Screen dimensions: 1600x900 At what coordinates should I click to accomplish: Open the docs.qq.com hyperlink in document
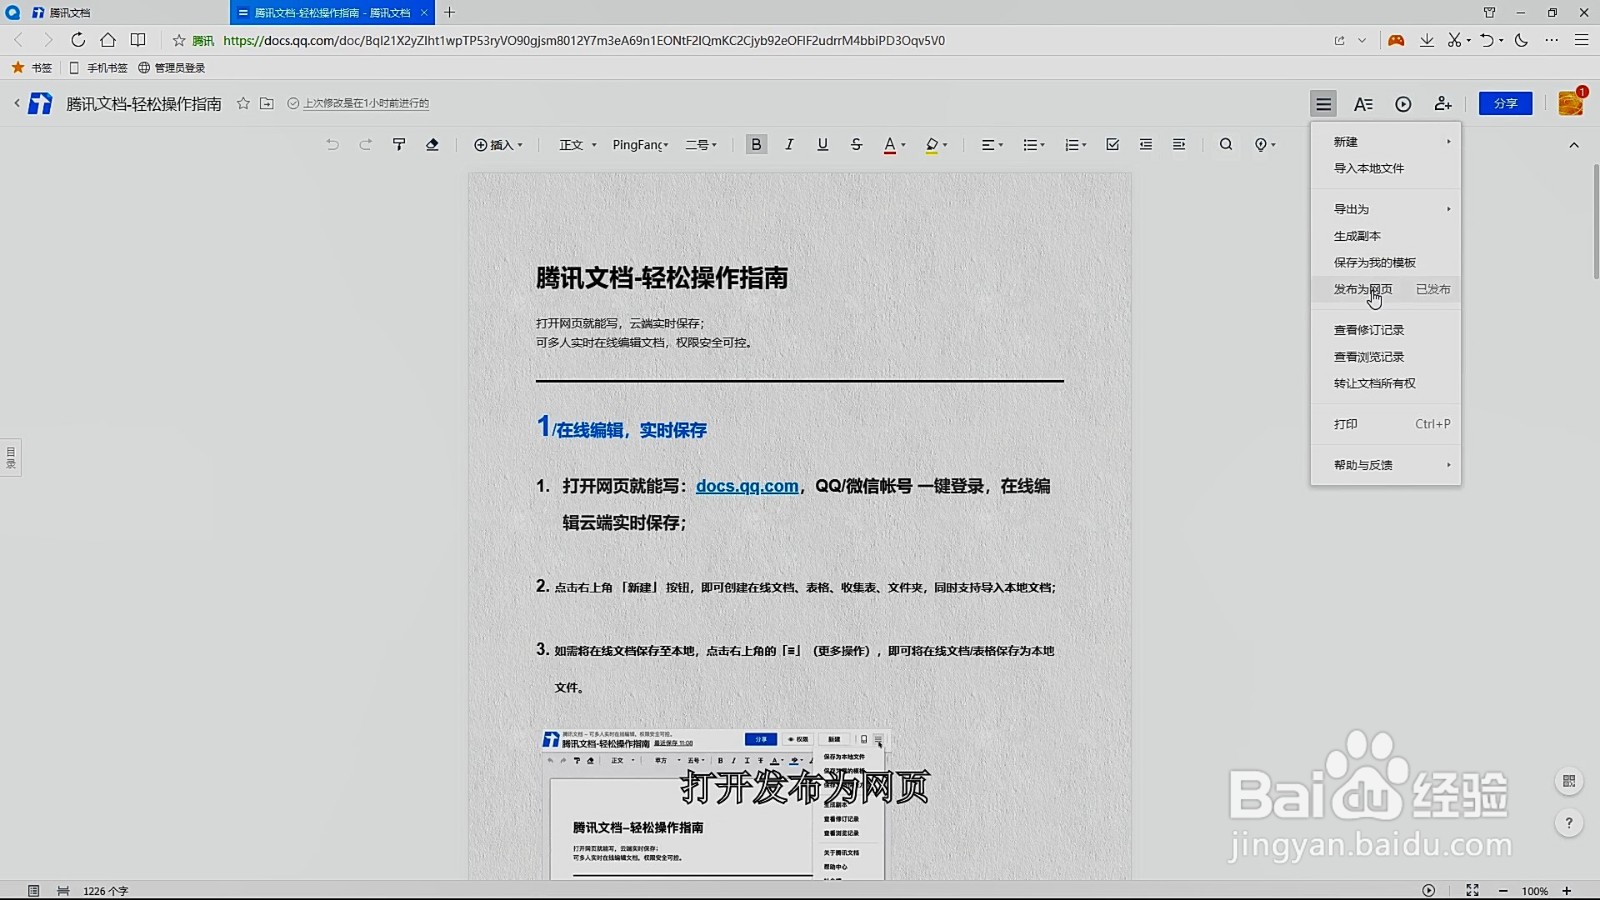click(747, 486)
